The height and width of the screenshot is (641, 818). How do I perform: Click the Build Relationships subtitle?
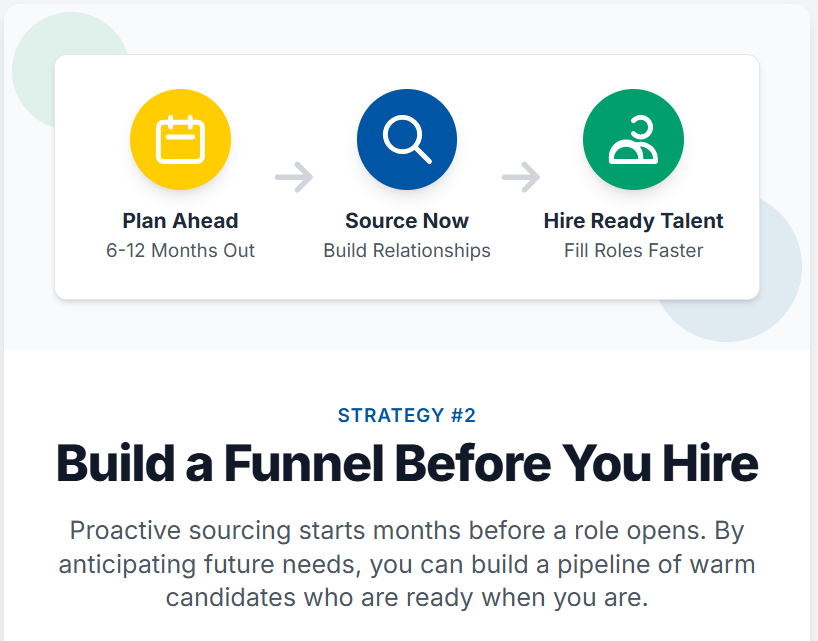click(407, 250)
